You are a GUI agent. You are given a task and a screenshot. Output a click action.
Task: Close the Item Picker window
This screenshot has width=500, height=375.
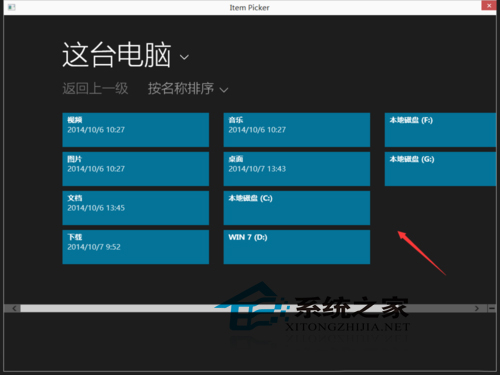489,5
